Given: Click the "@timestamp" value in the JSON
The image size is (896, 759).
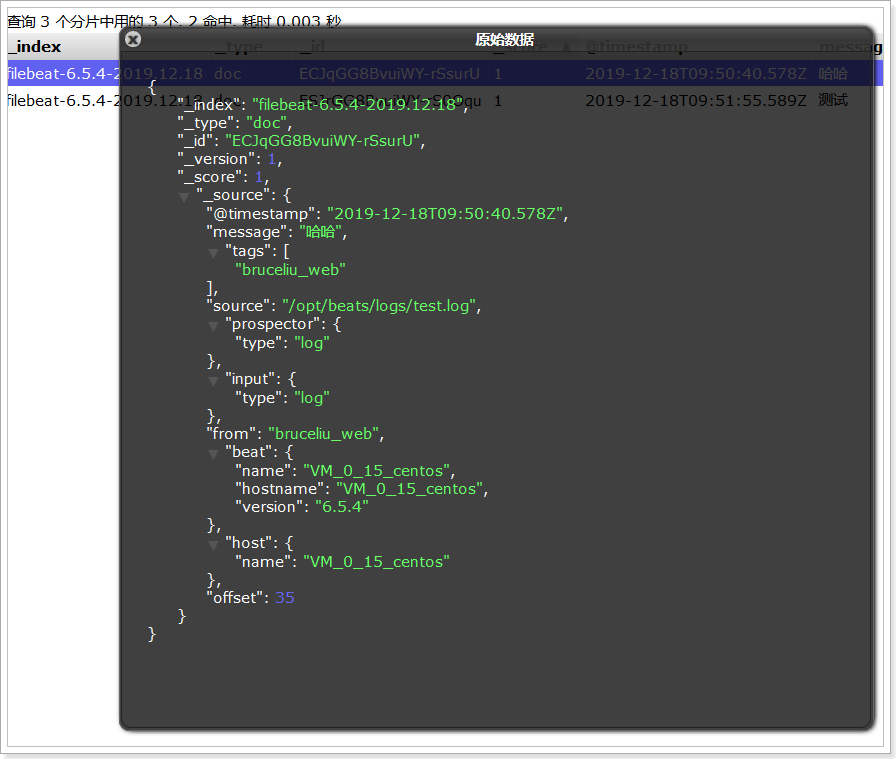Looking at the screenshot, I should point(445,214).
